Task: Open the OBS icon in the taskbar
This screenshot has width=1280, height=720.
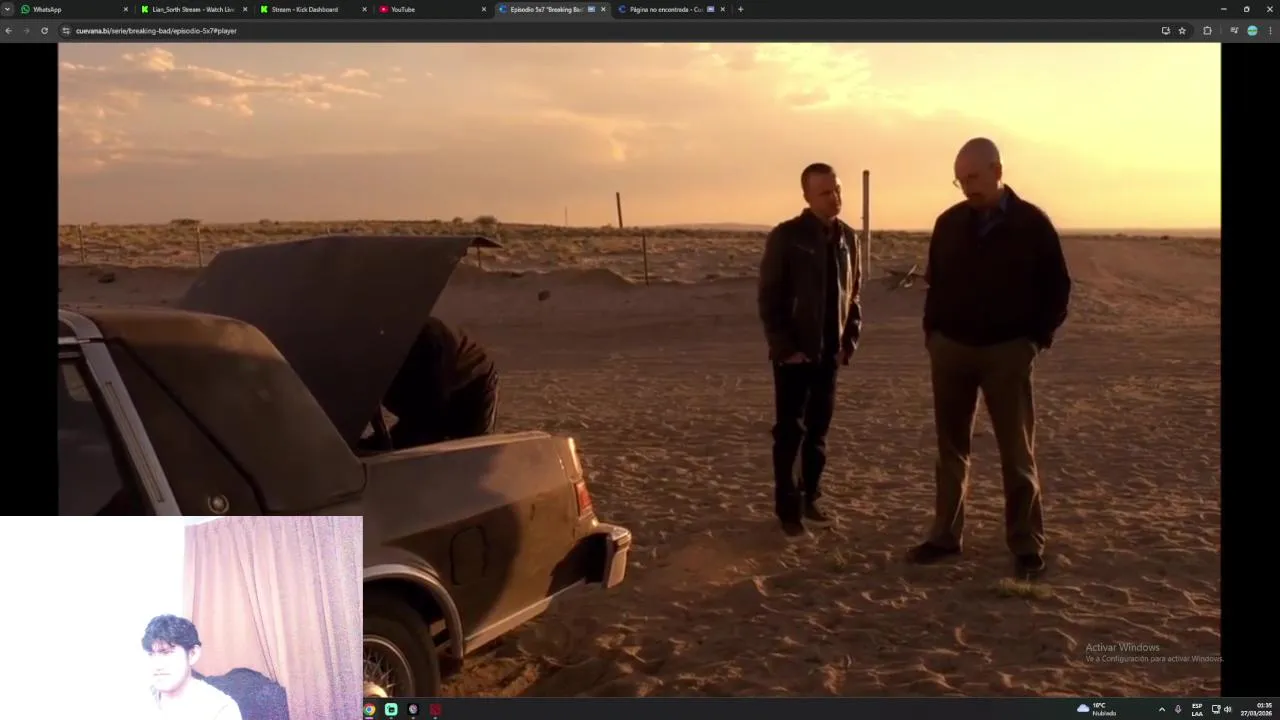Action: pos(413,709)
